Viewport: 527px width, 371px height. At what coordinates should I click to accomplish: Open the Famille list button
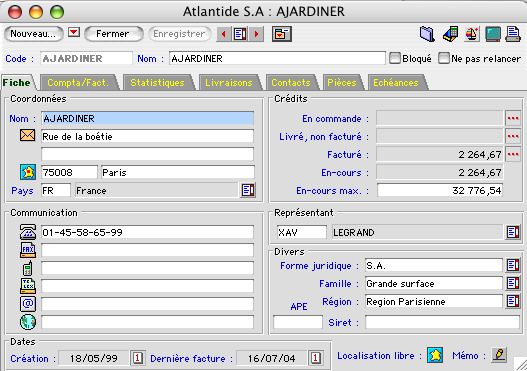(513, 283)
